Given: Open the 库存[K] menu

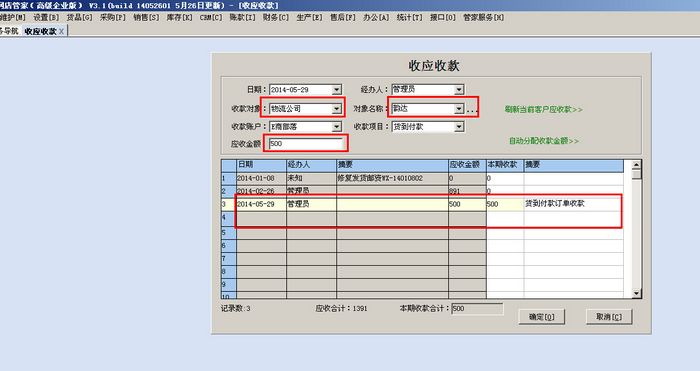Looking at the screenshot, I should pyautogui.click(x=179, y=17).
